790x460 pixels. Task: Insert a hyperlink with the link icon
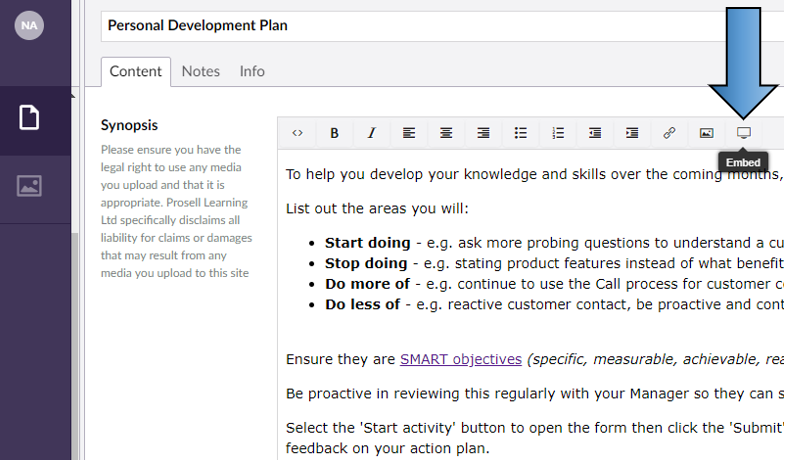(x=669, y=133)
